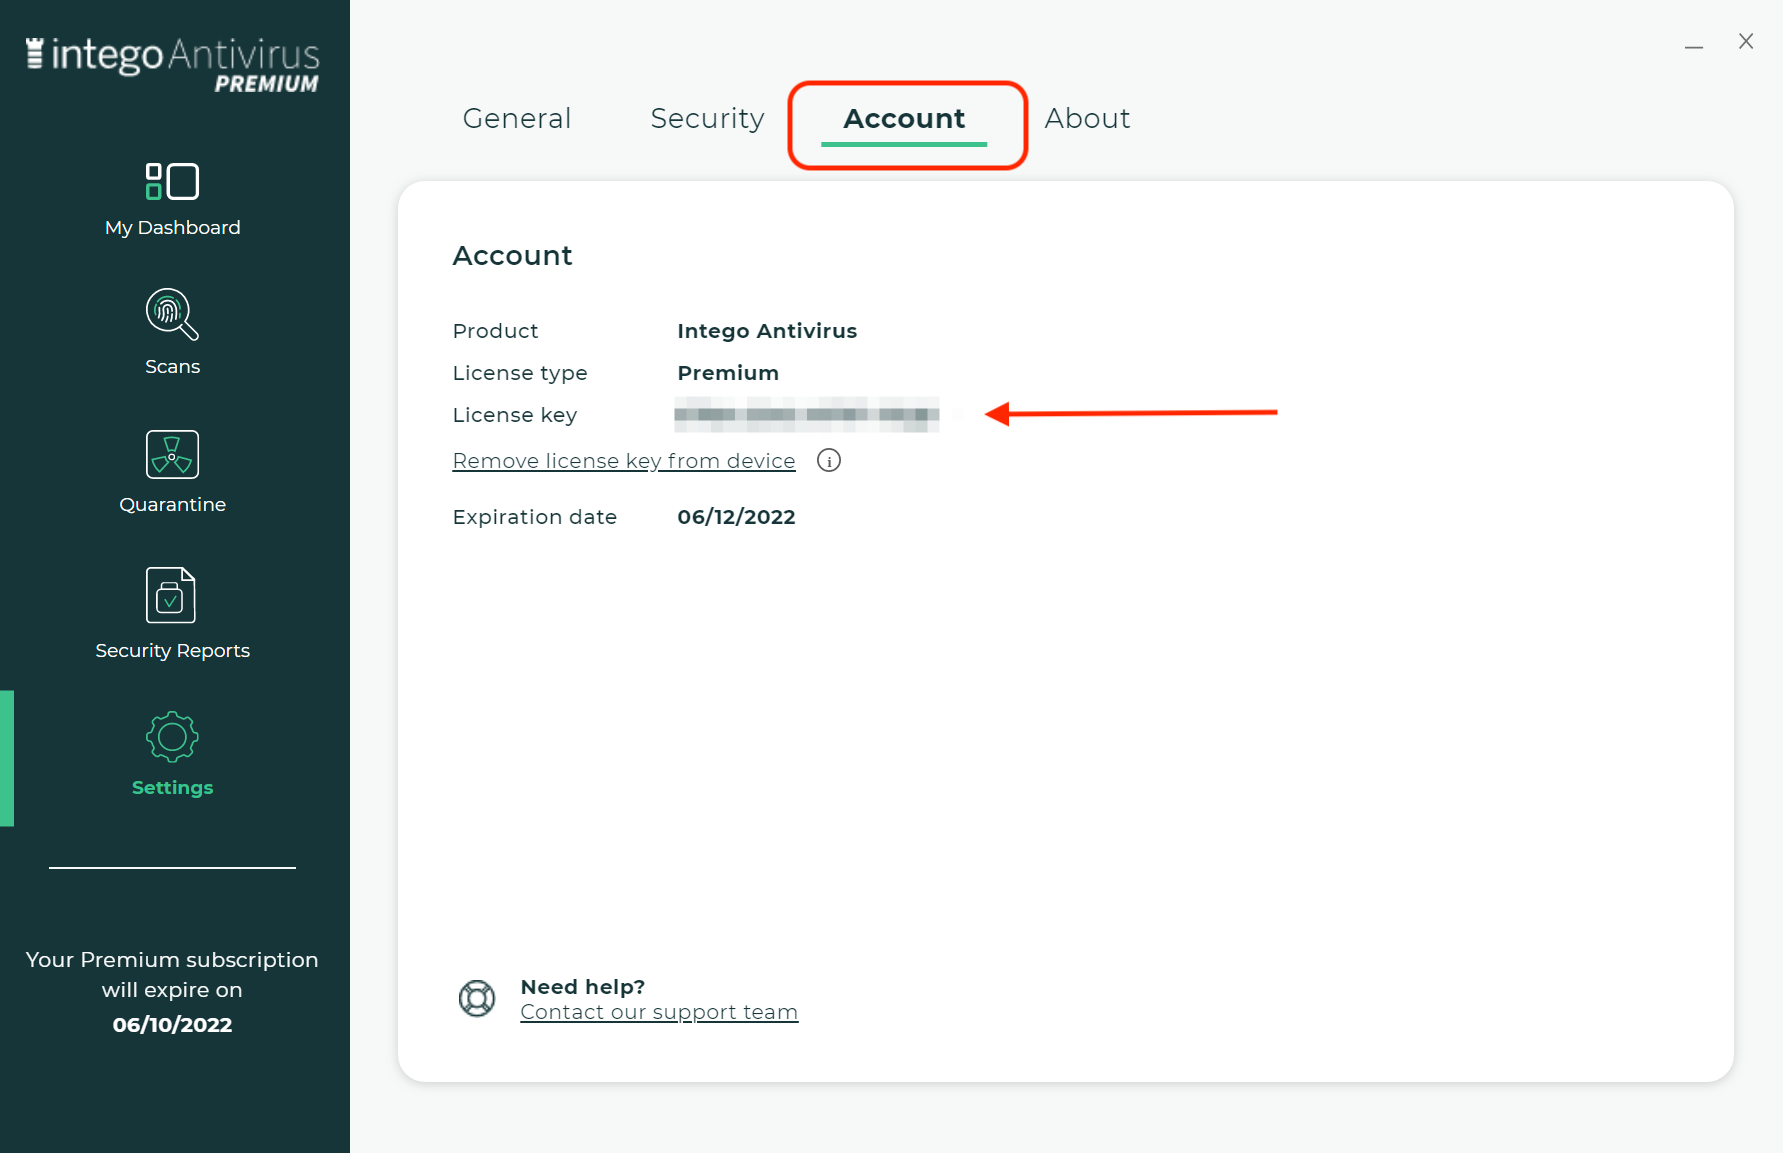Click the Account section heading
The height and width of the screenshot is (1153, 1783).
pos(513,256)
